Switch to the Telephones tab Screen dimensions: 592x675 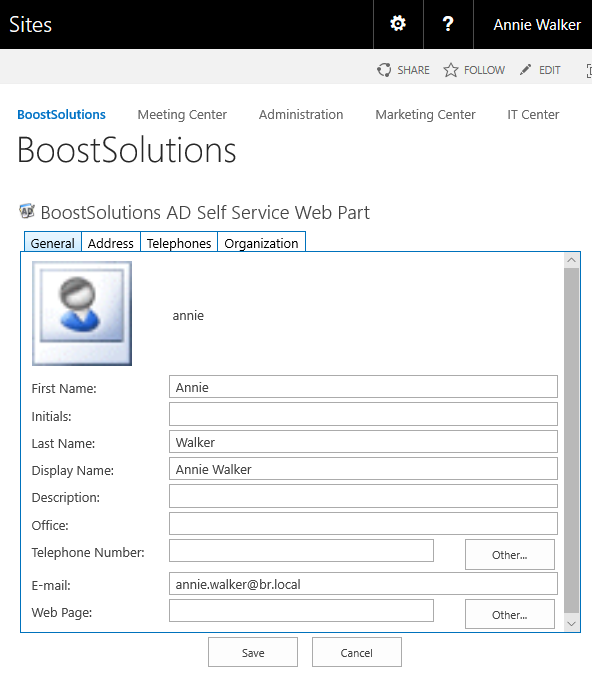point(179,243)
